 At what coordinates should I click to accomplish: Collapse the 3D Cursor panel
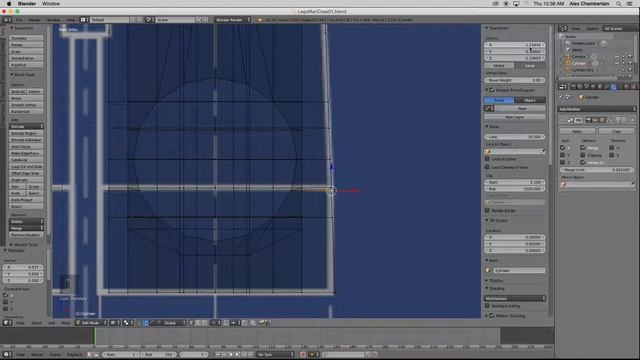[487, 220]
